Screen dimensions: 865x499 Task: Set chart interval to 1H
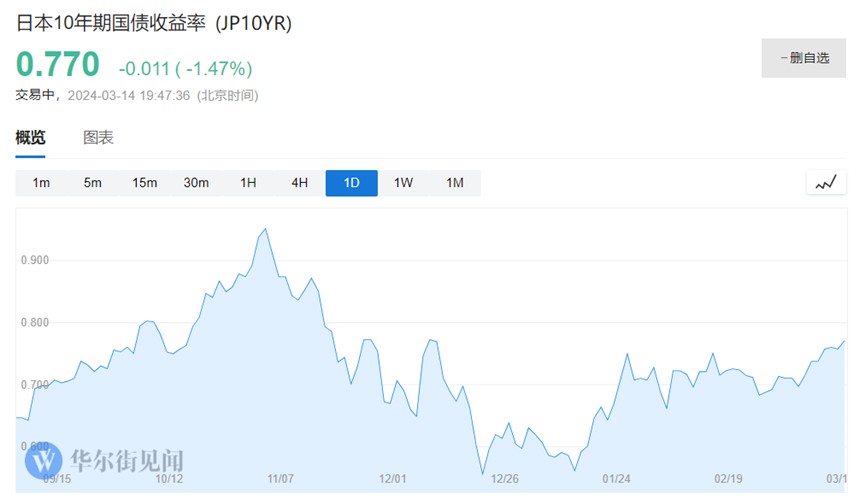248,183
